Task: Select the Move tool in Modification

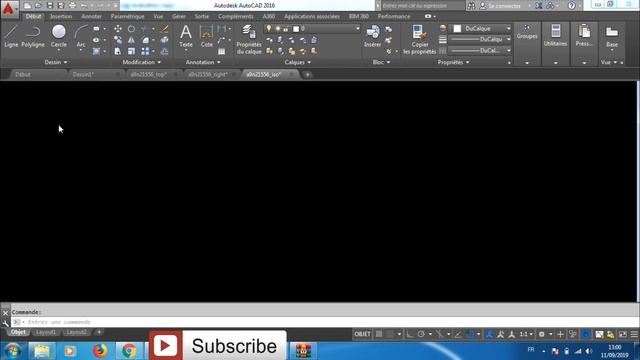Action: (x=118, y=29)
